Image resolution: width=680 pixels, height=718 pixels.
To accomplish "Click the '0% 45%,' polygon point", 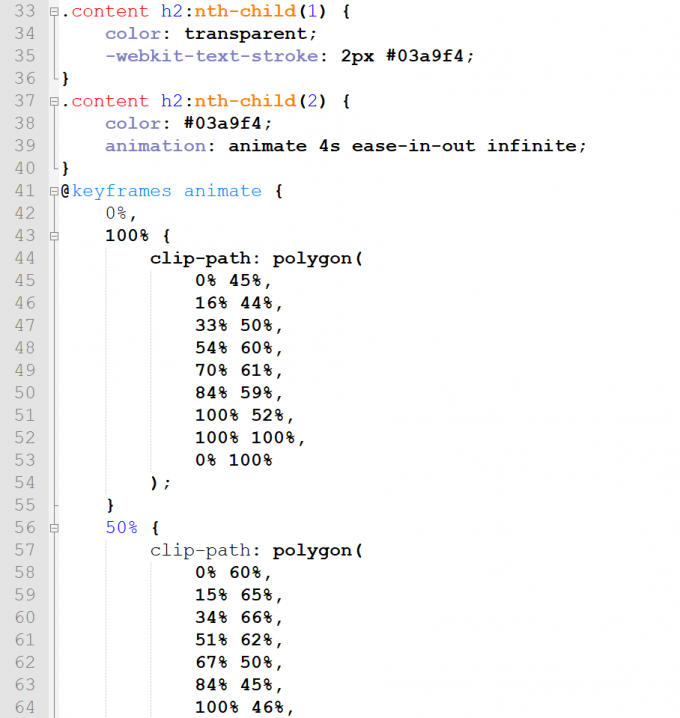I will coord(234,281).
